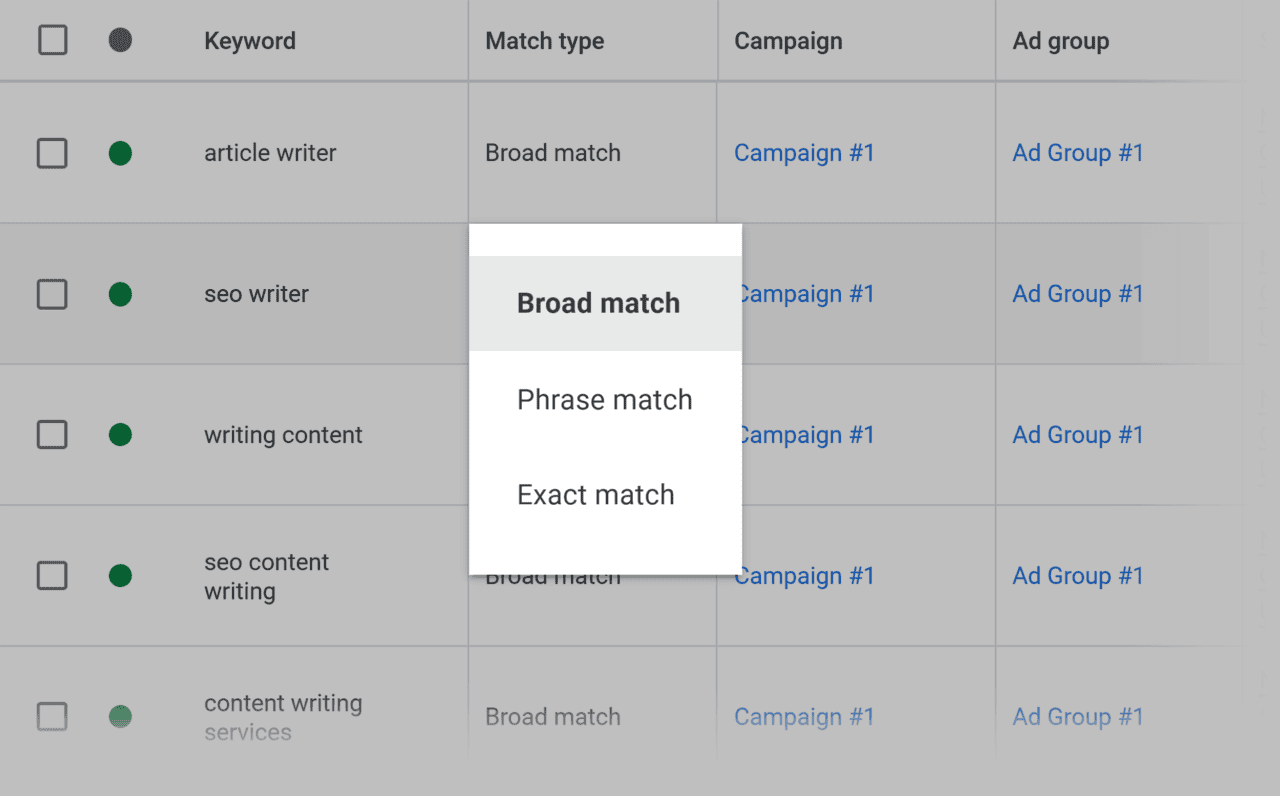Viewport: 1280px width, 796px height.
Task: Open the match type selector for "content writing services"
Action: (x=552, y=716)
